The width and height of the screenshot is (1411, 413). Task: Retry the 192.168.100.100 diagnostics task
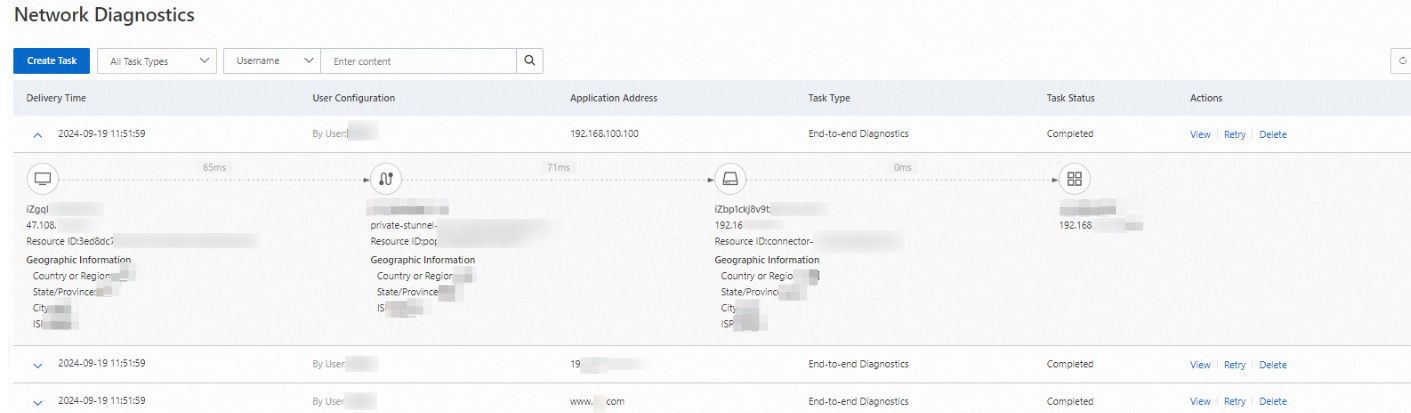tap(1235, 134)
